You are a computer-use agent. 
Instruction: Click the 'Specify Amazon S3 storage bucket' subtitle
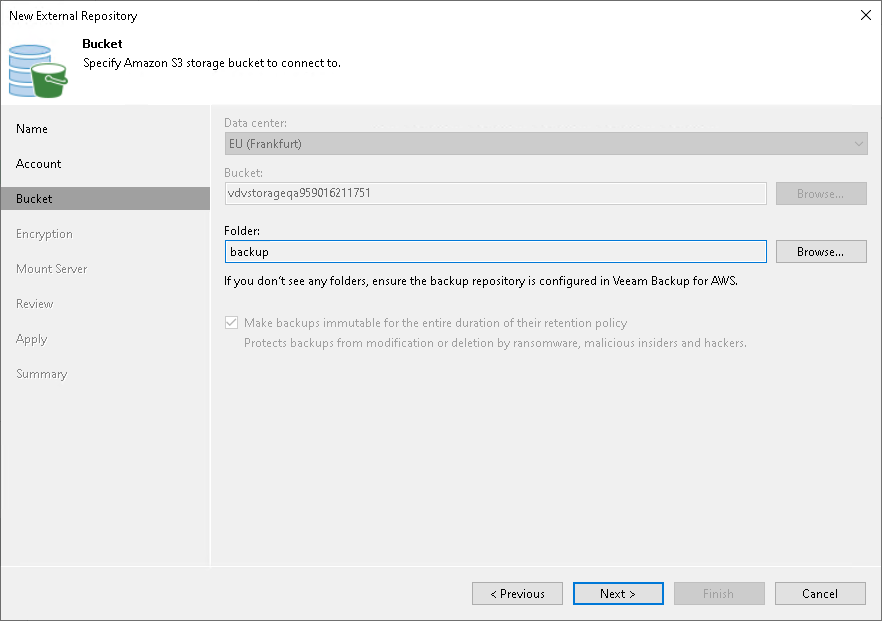pos(212,63)
